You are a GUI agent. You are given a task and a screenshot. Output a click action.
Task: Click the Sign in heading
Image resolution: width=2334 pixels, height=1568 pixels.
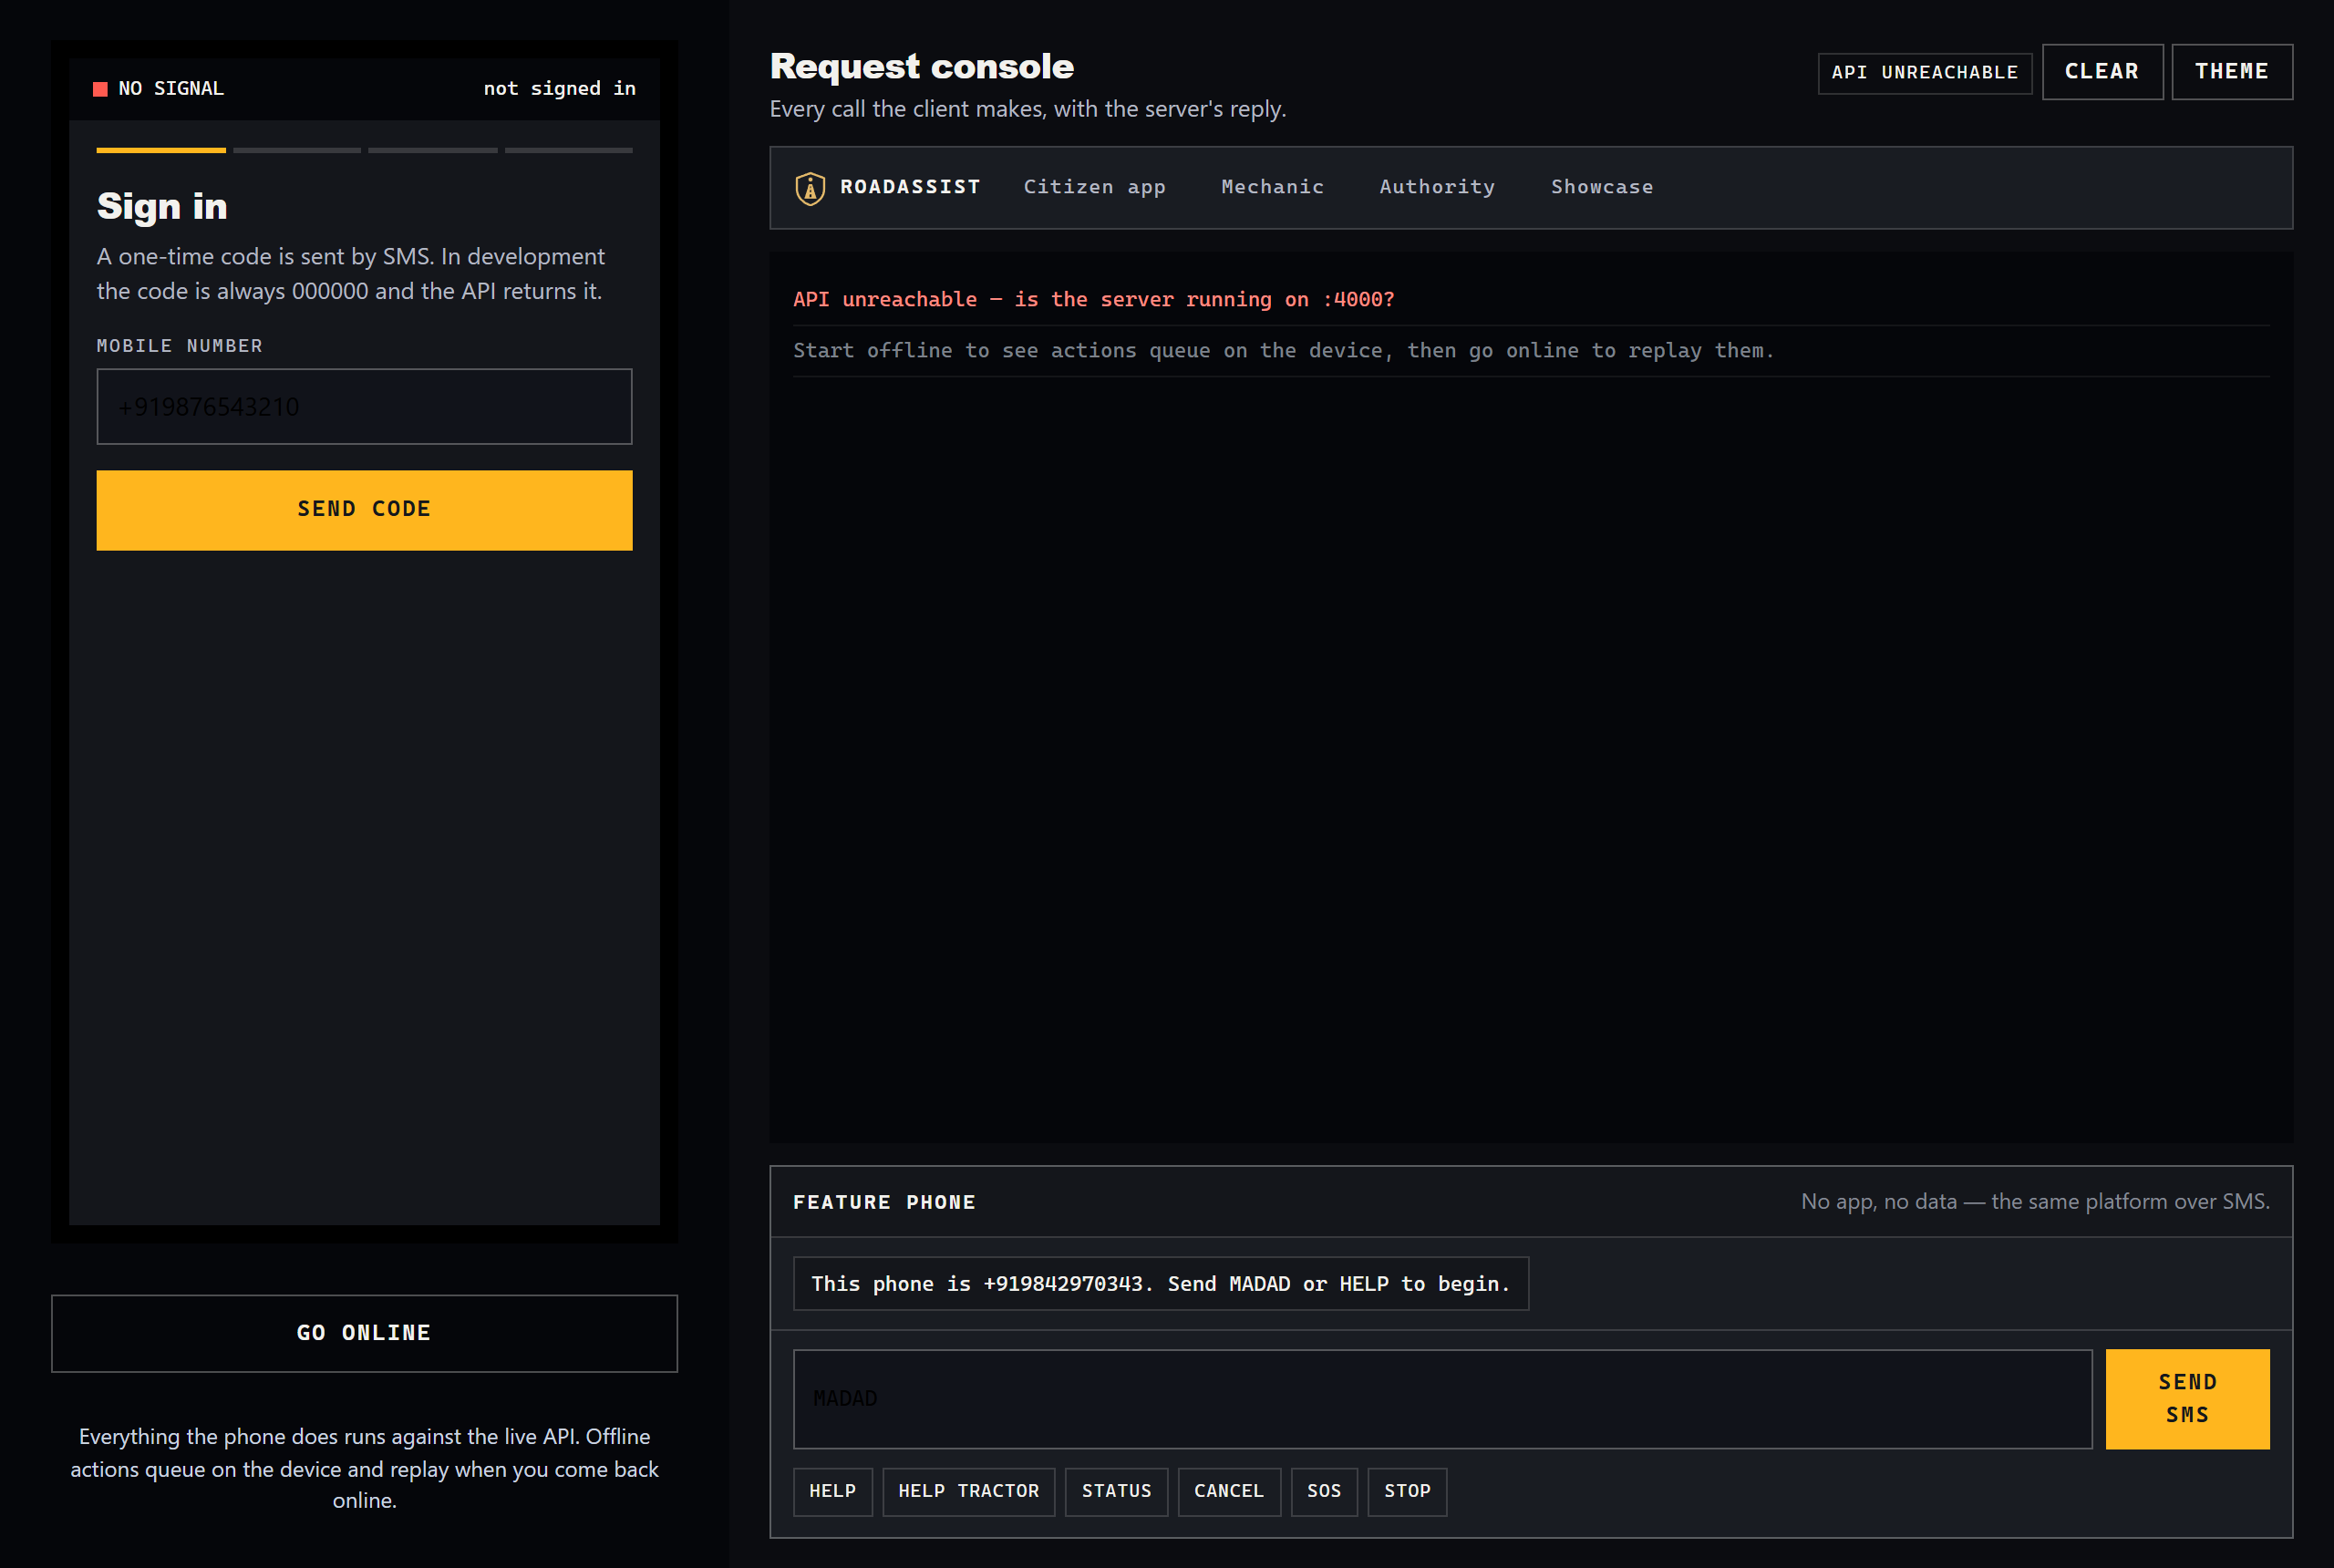(162, 206)
